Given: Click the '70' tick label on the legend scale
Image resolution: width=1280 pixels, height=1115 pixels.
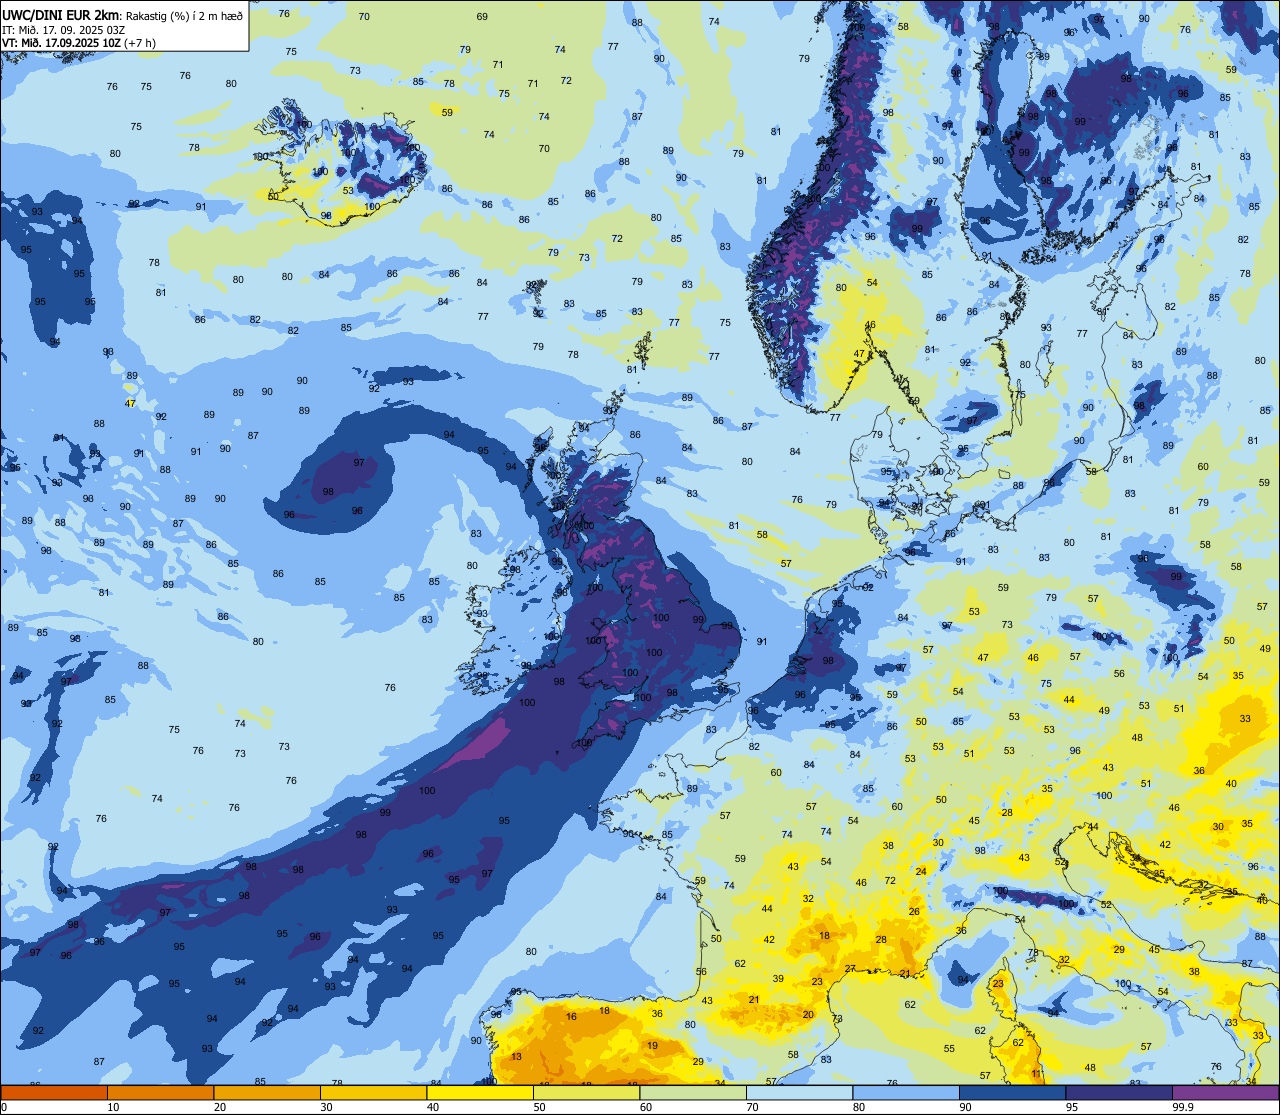Looking at the screenshot, I should (x=752, y=1107).
